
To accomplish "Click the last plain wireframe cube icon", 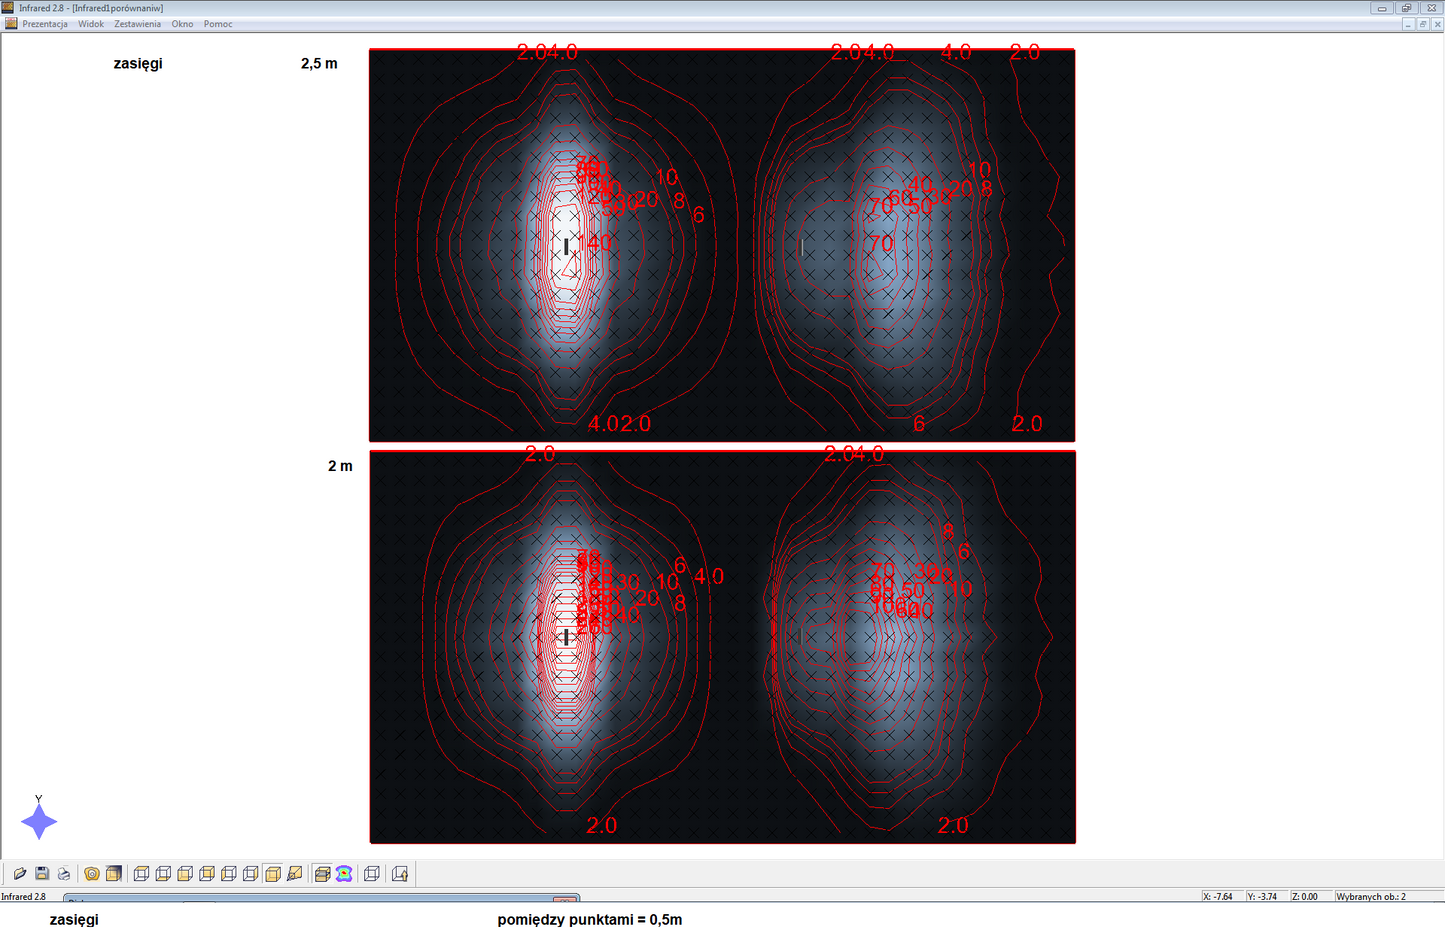I will (x=371, y=874).
